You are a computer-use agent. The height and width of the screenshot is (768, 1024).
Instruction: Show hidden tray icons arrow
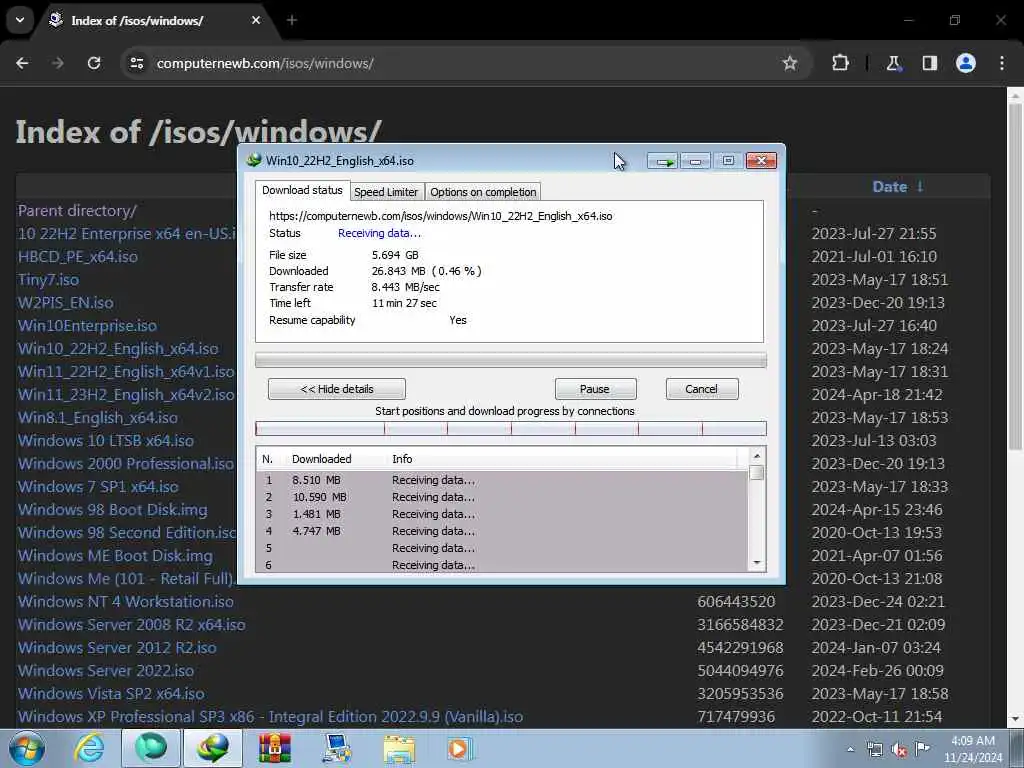[850, 749]
